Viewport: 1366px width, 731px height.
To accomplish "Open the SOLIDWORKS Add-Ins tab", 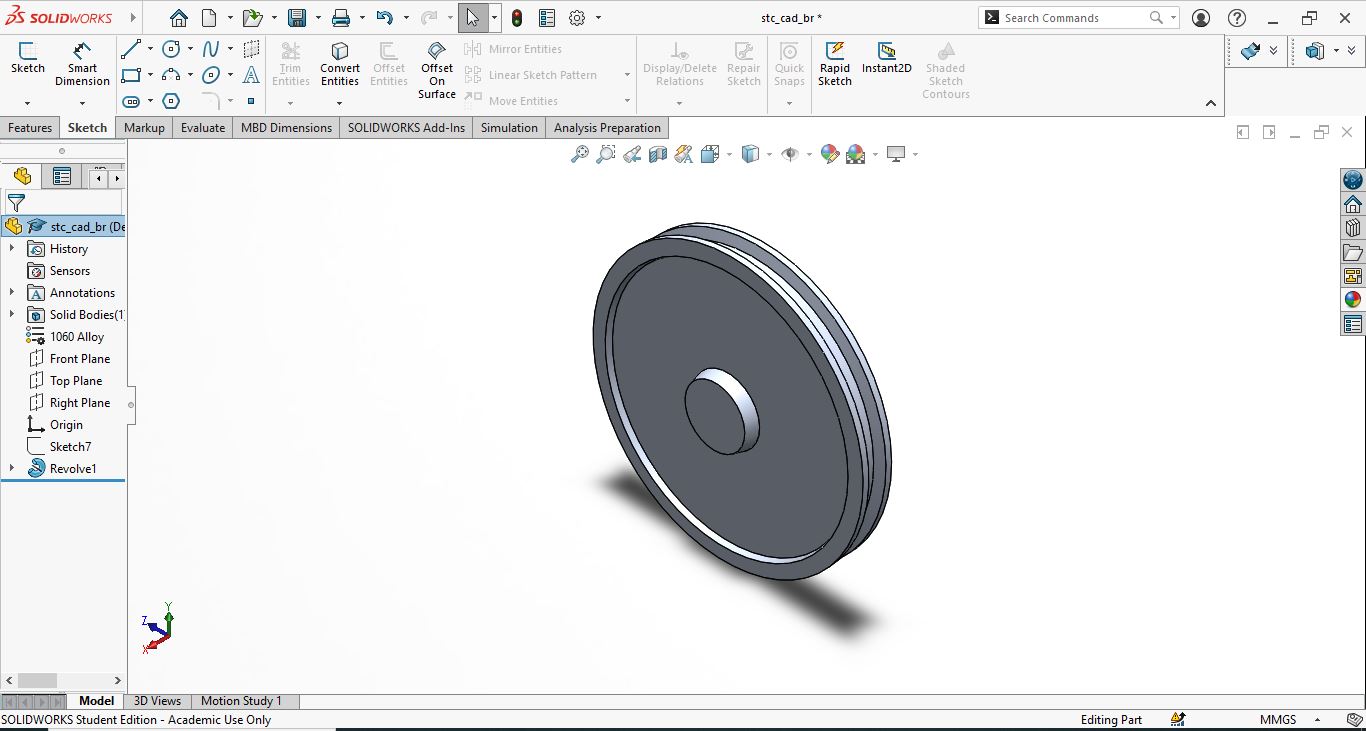I will coord(406,128).
